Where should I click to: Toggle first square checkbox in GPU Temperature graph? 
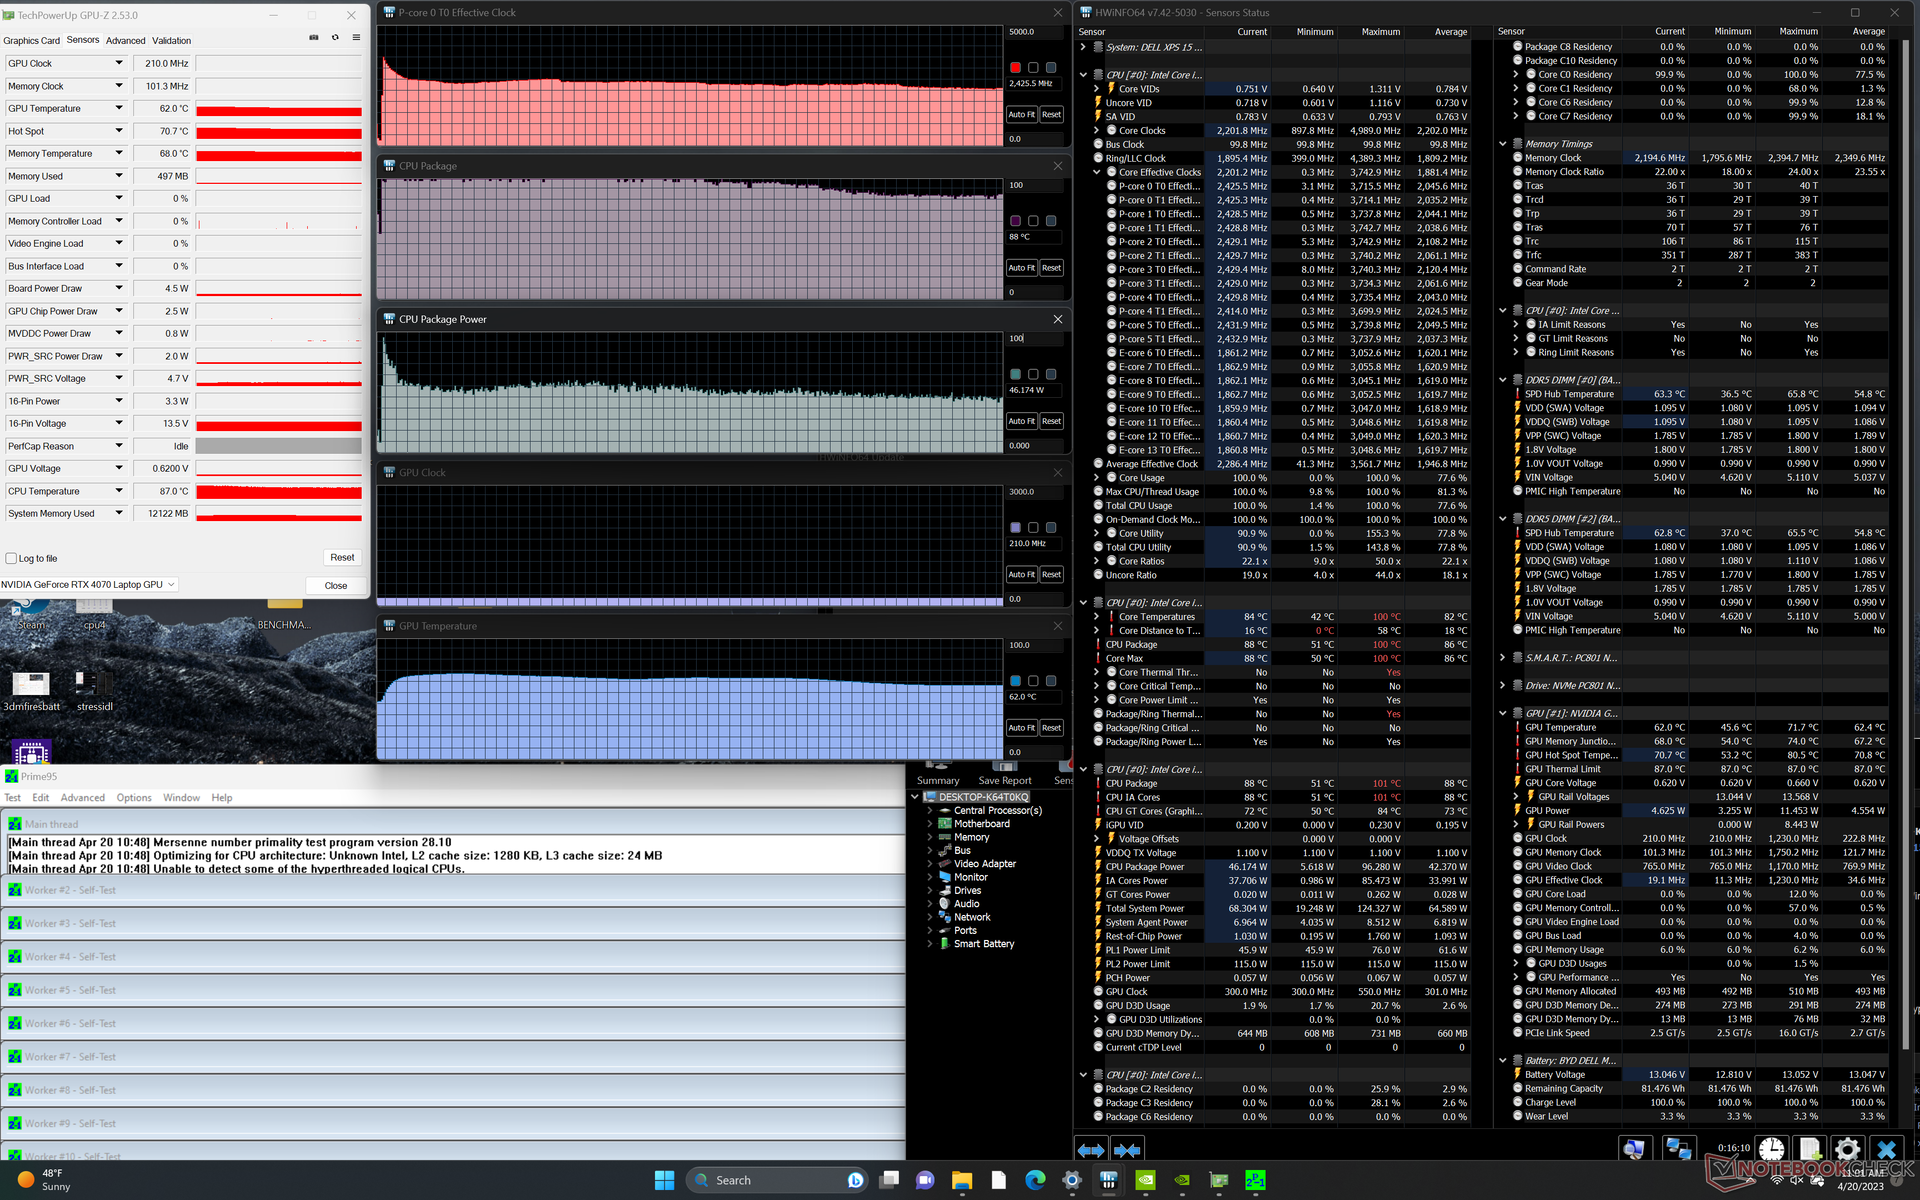pyautogui.click(x=1016, y=681)
